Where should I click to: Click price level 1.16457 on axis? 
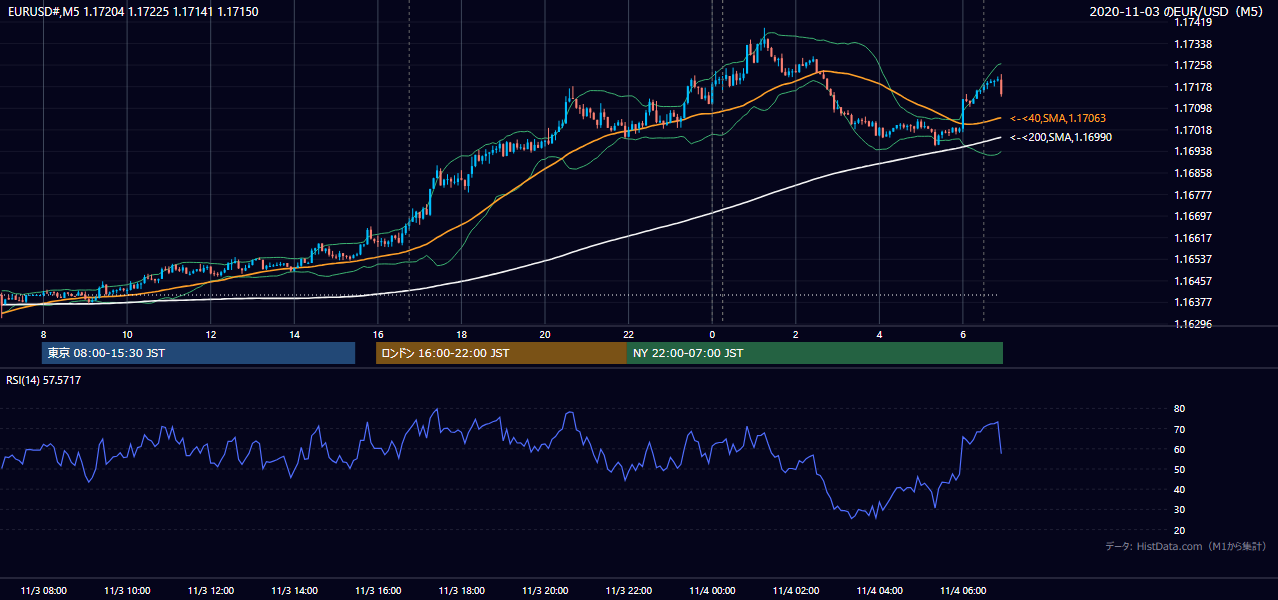(1193, 281)
